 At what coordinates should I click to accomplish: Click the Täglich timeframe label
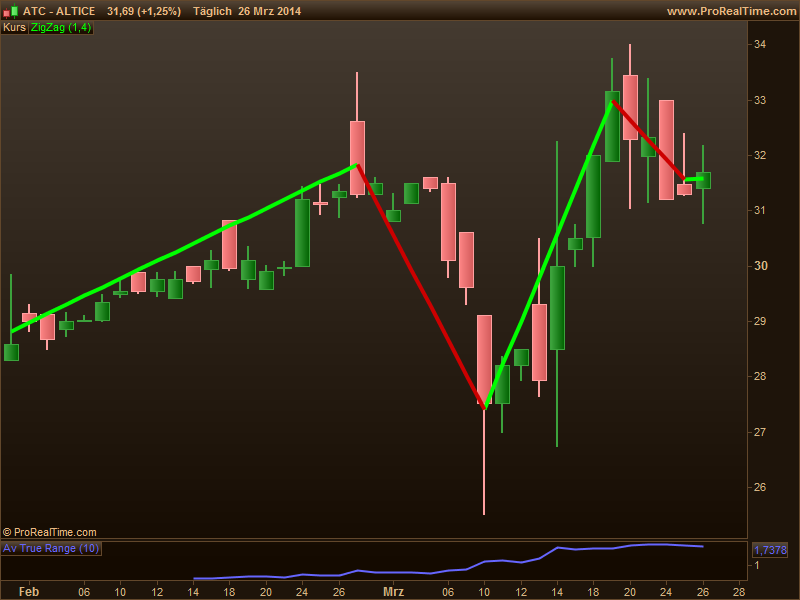(212, 11)
